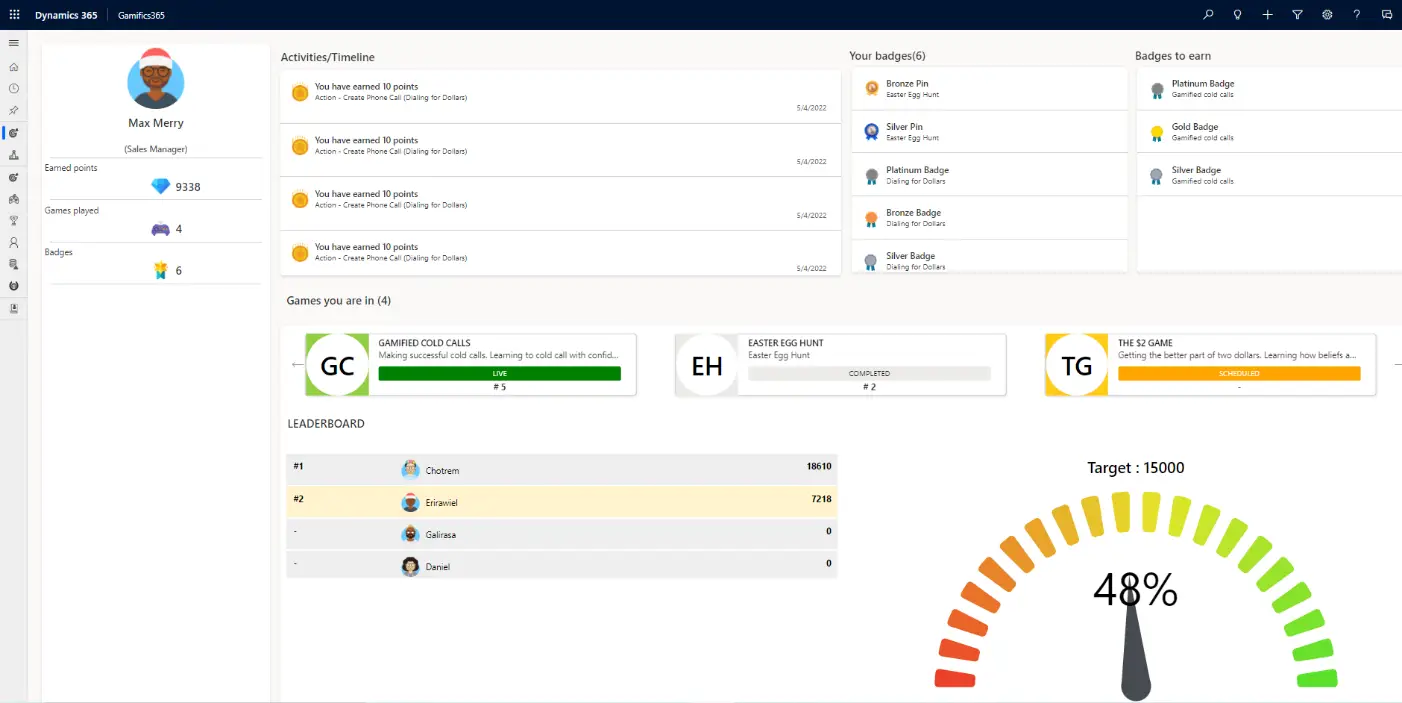Open the lightbulb assistant icon
1402x703 pixels.
tap(1238, 15)
